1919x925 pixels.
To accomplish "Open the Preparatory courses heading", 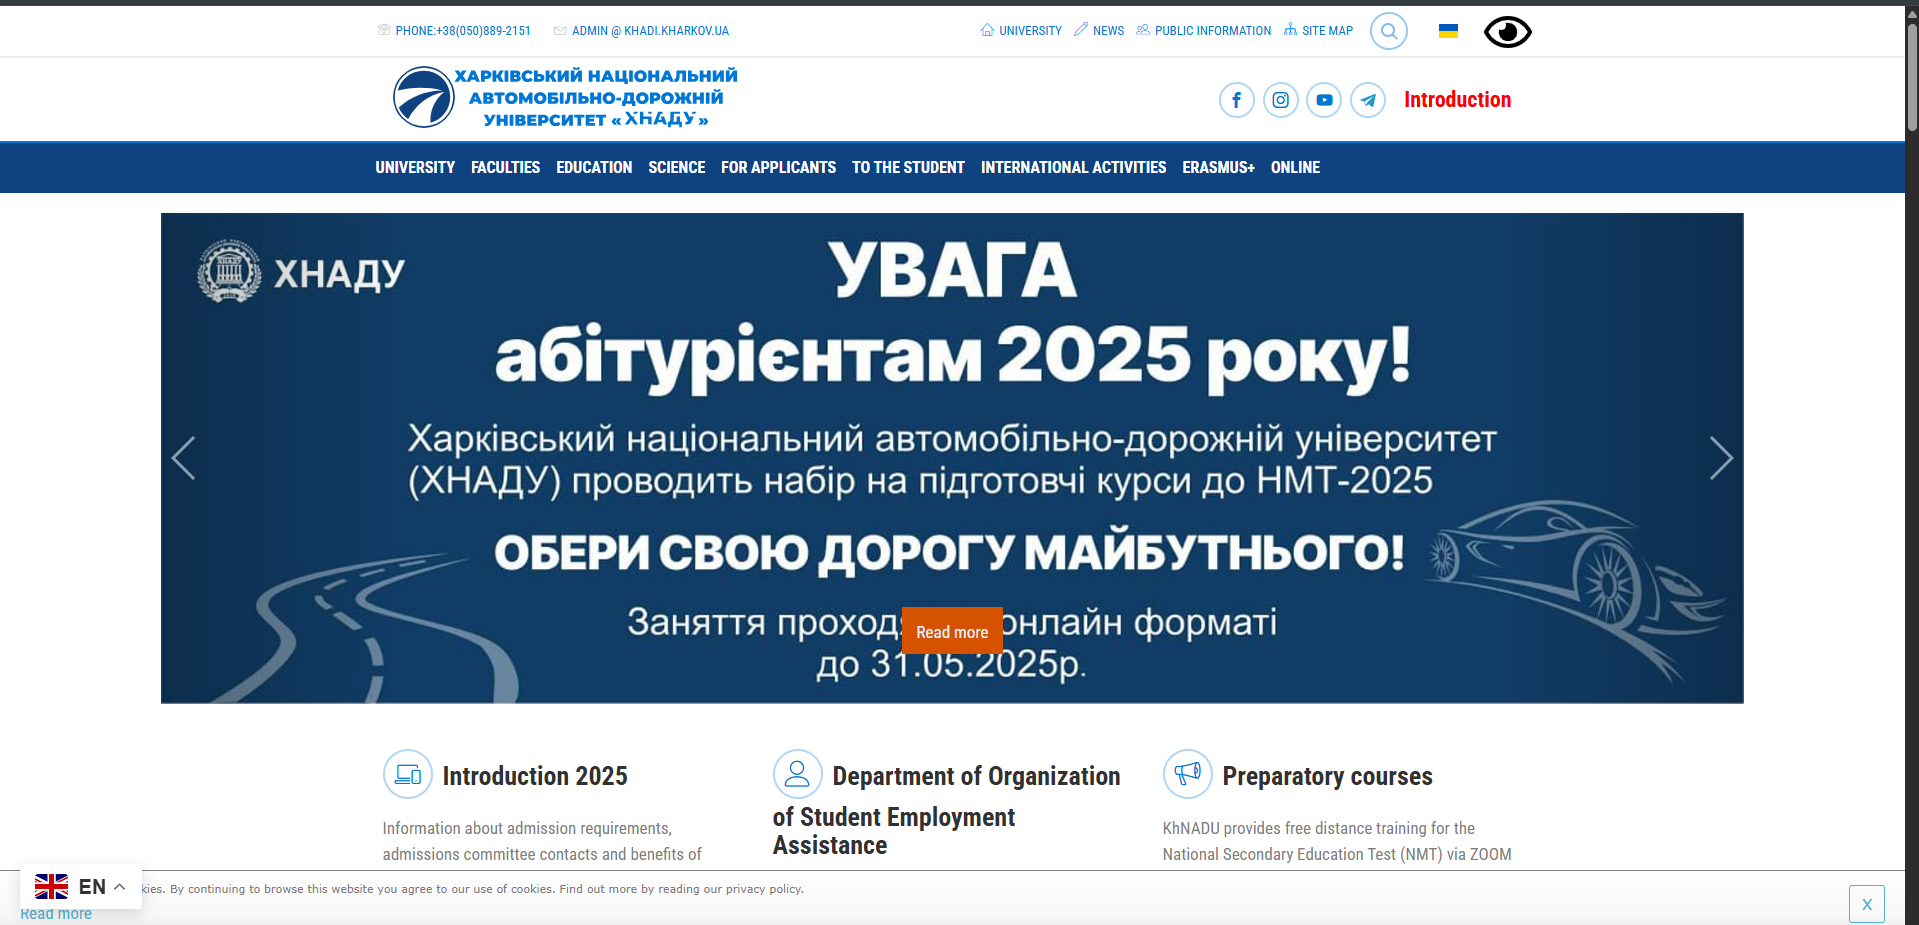I will [x=1327, y=776].
